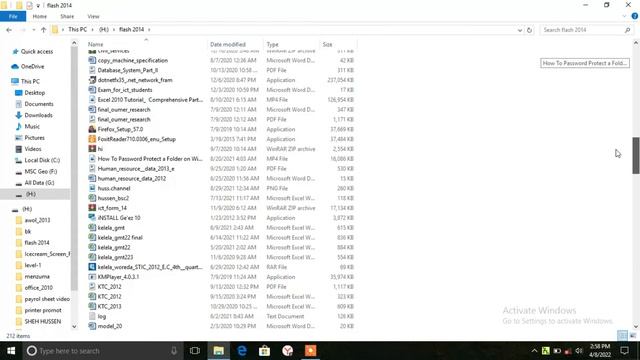Select How To Password Protect video
Screen dimensions: 640x360
tap(150, 159)
